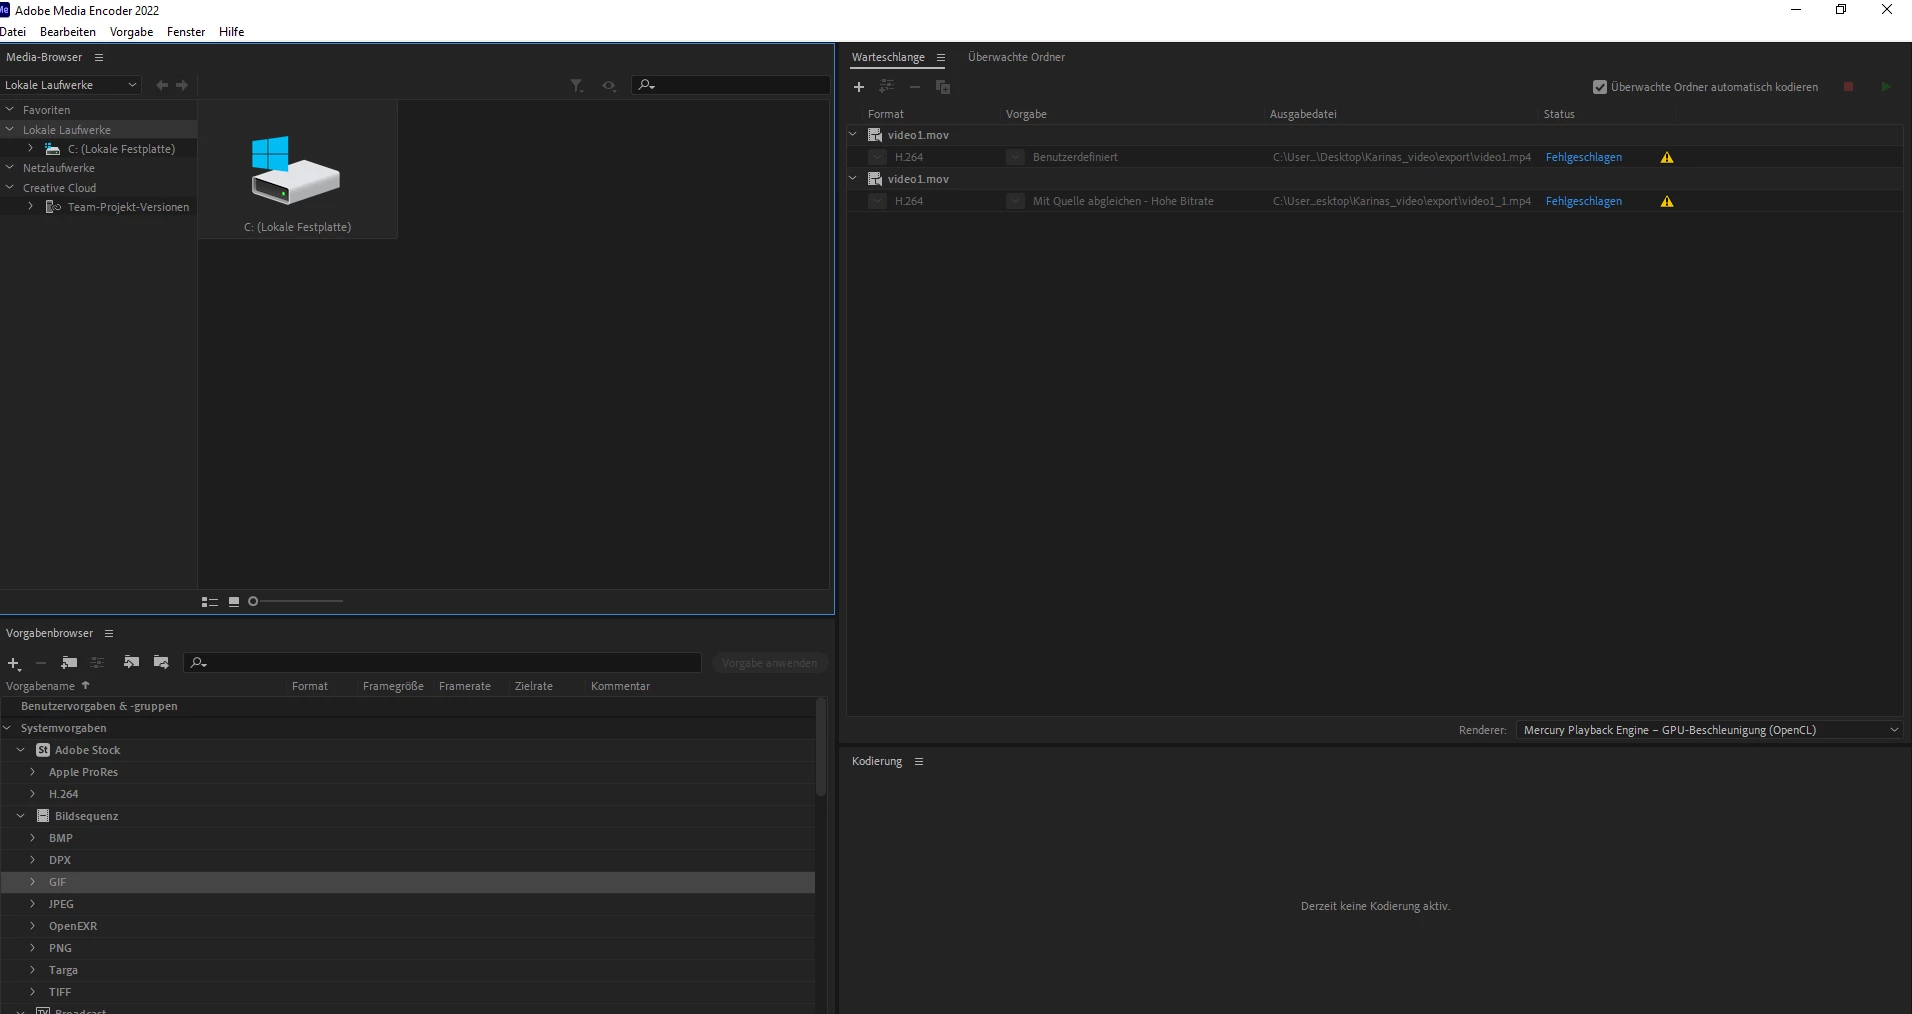Collapse Systemvorgaben preset group
Viewport: 1912px width, 1014px height.
click(x=8, y=728)
